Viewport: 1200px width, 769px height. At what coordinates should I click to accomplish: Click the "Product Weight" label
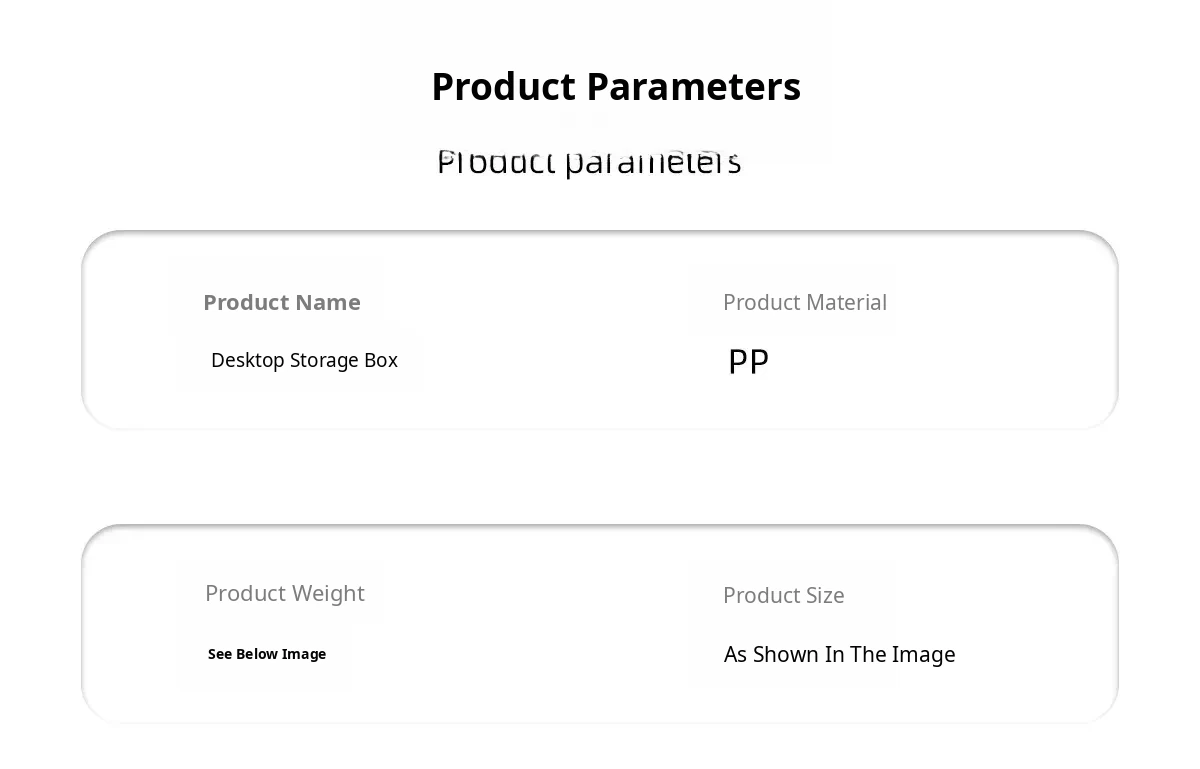click(284, 593)
